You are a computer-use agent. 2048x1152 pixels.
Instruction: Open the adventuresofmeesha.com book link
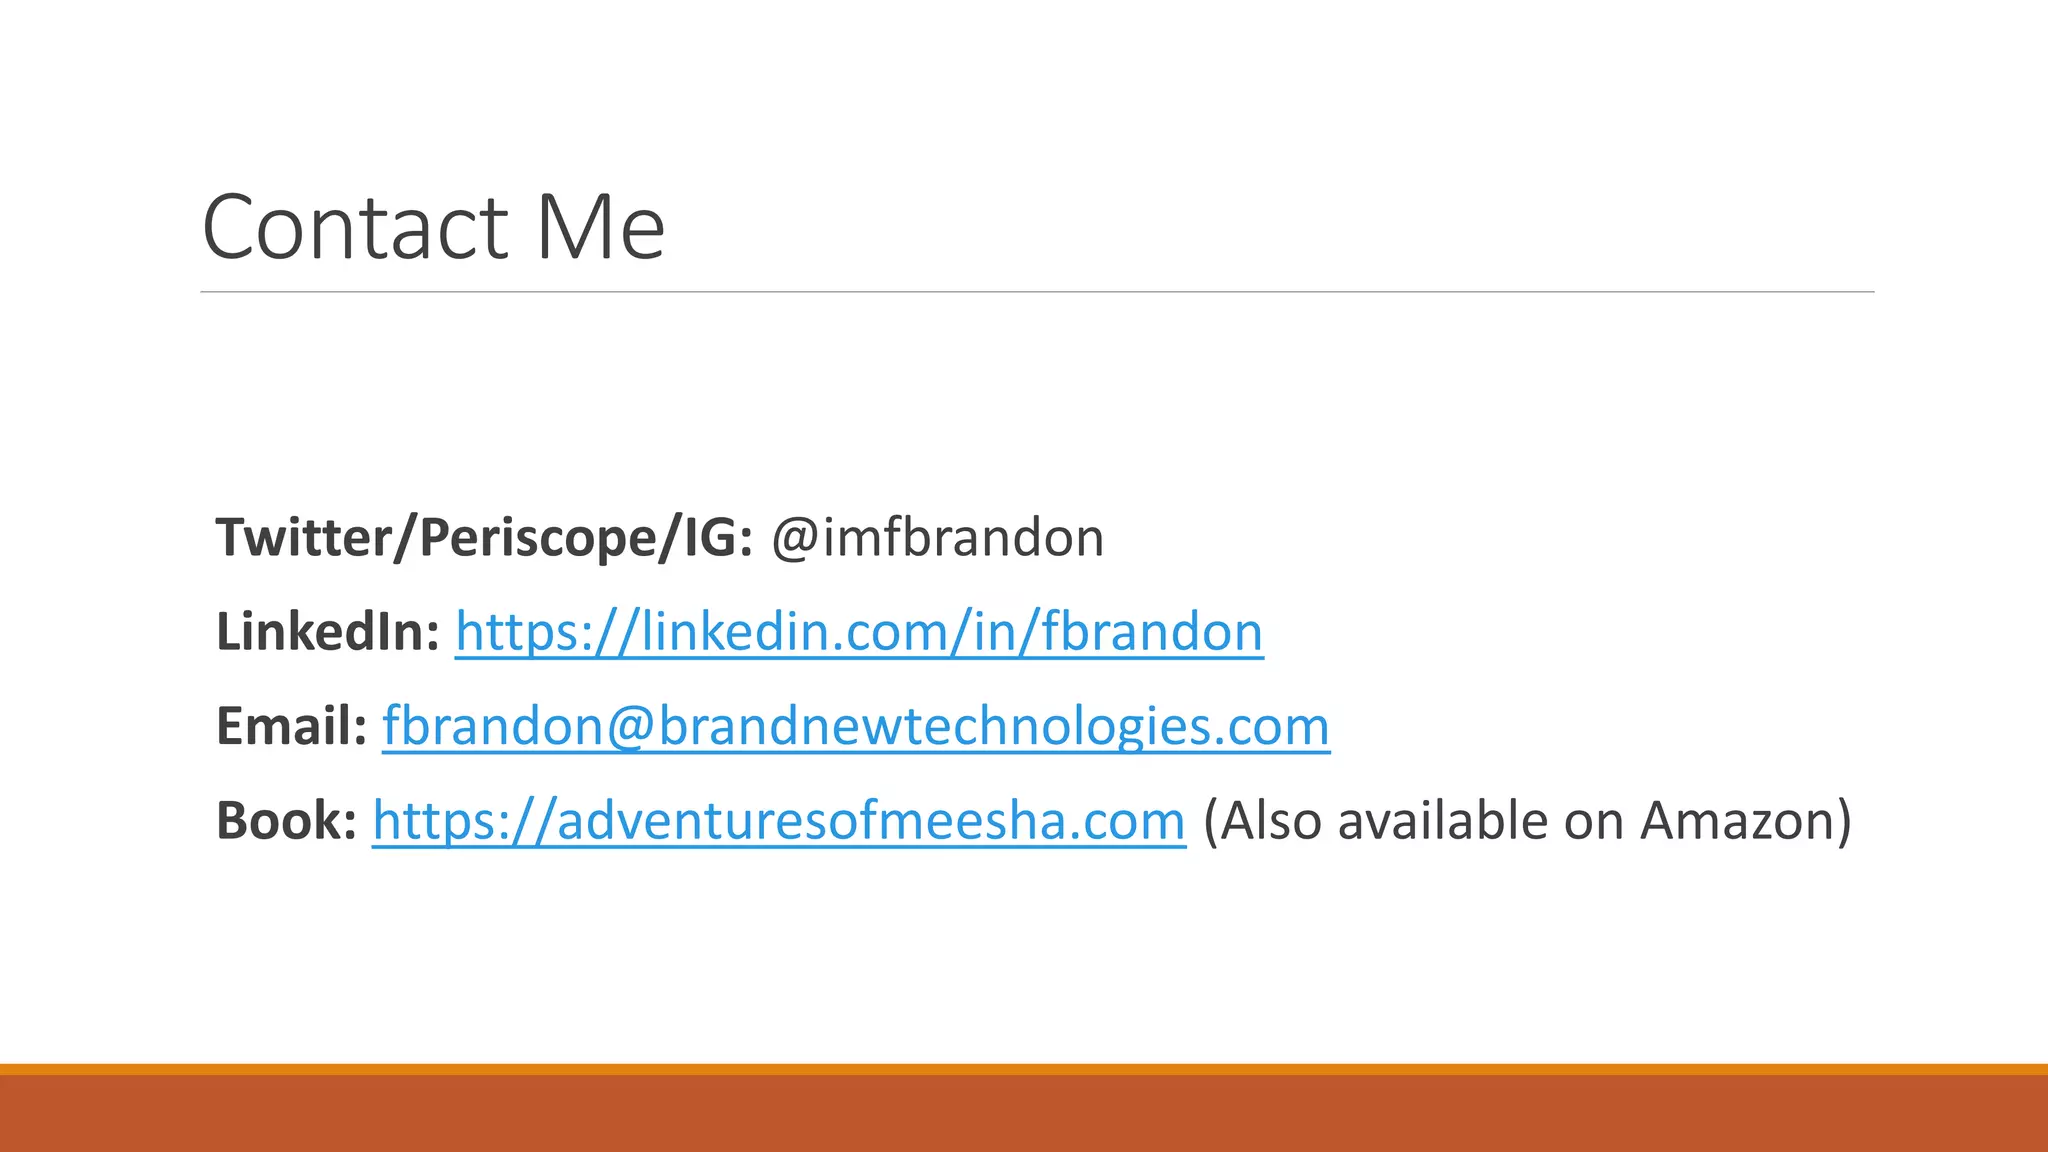click(x=778, y=821)
